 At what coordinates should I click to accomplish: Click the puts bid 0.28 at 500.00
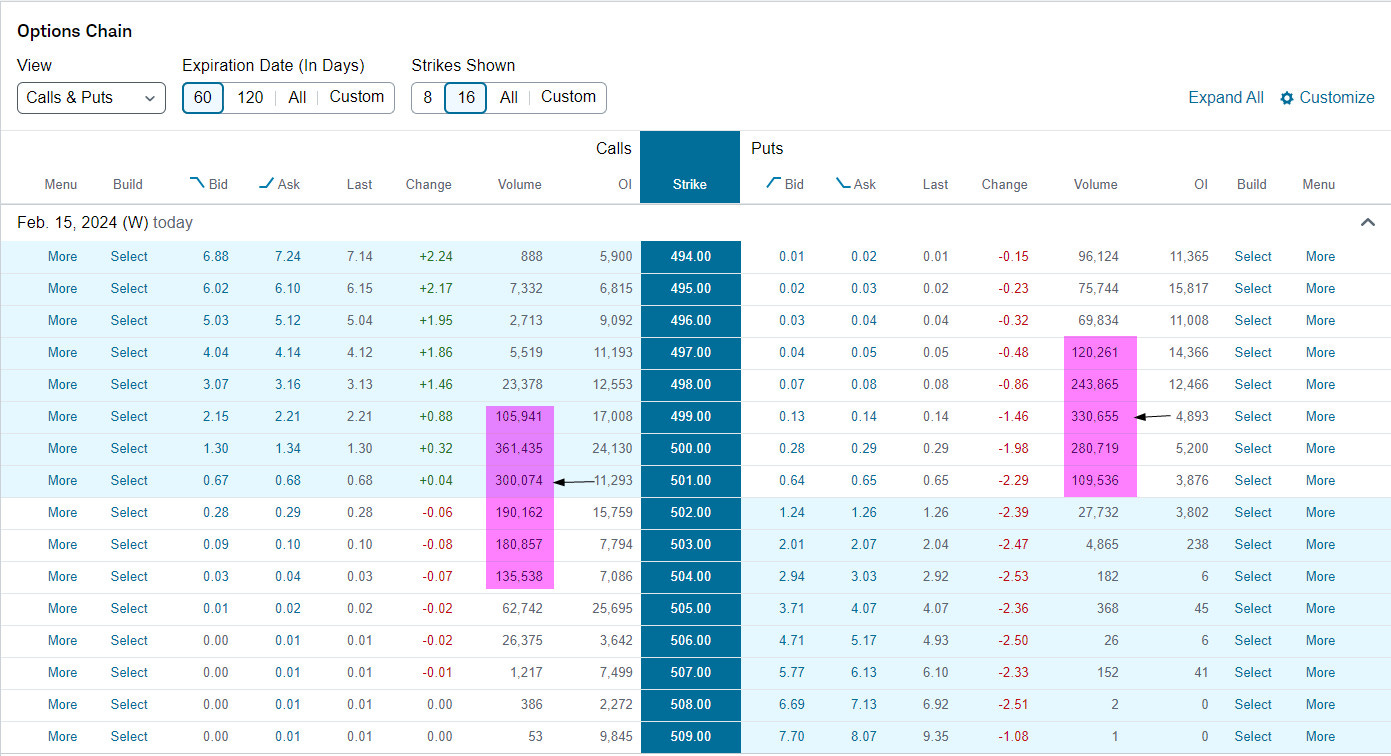pyautogui.click(x=792, y=449)
